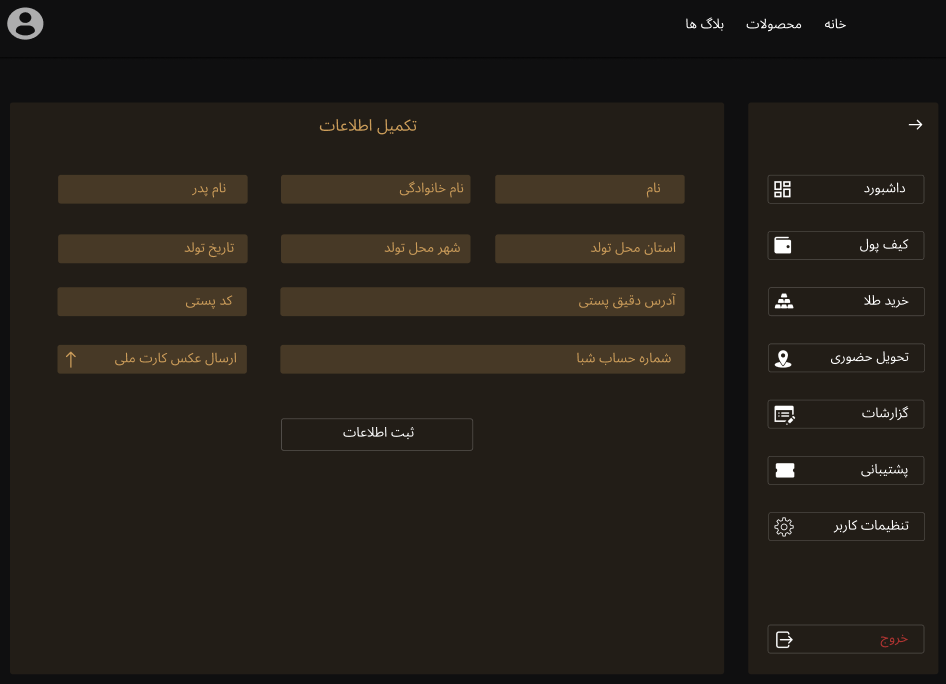Click the support ticket icon

pyautogui.click(x=784, y=470)
